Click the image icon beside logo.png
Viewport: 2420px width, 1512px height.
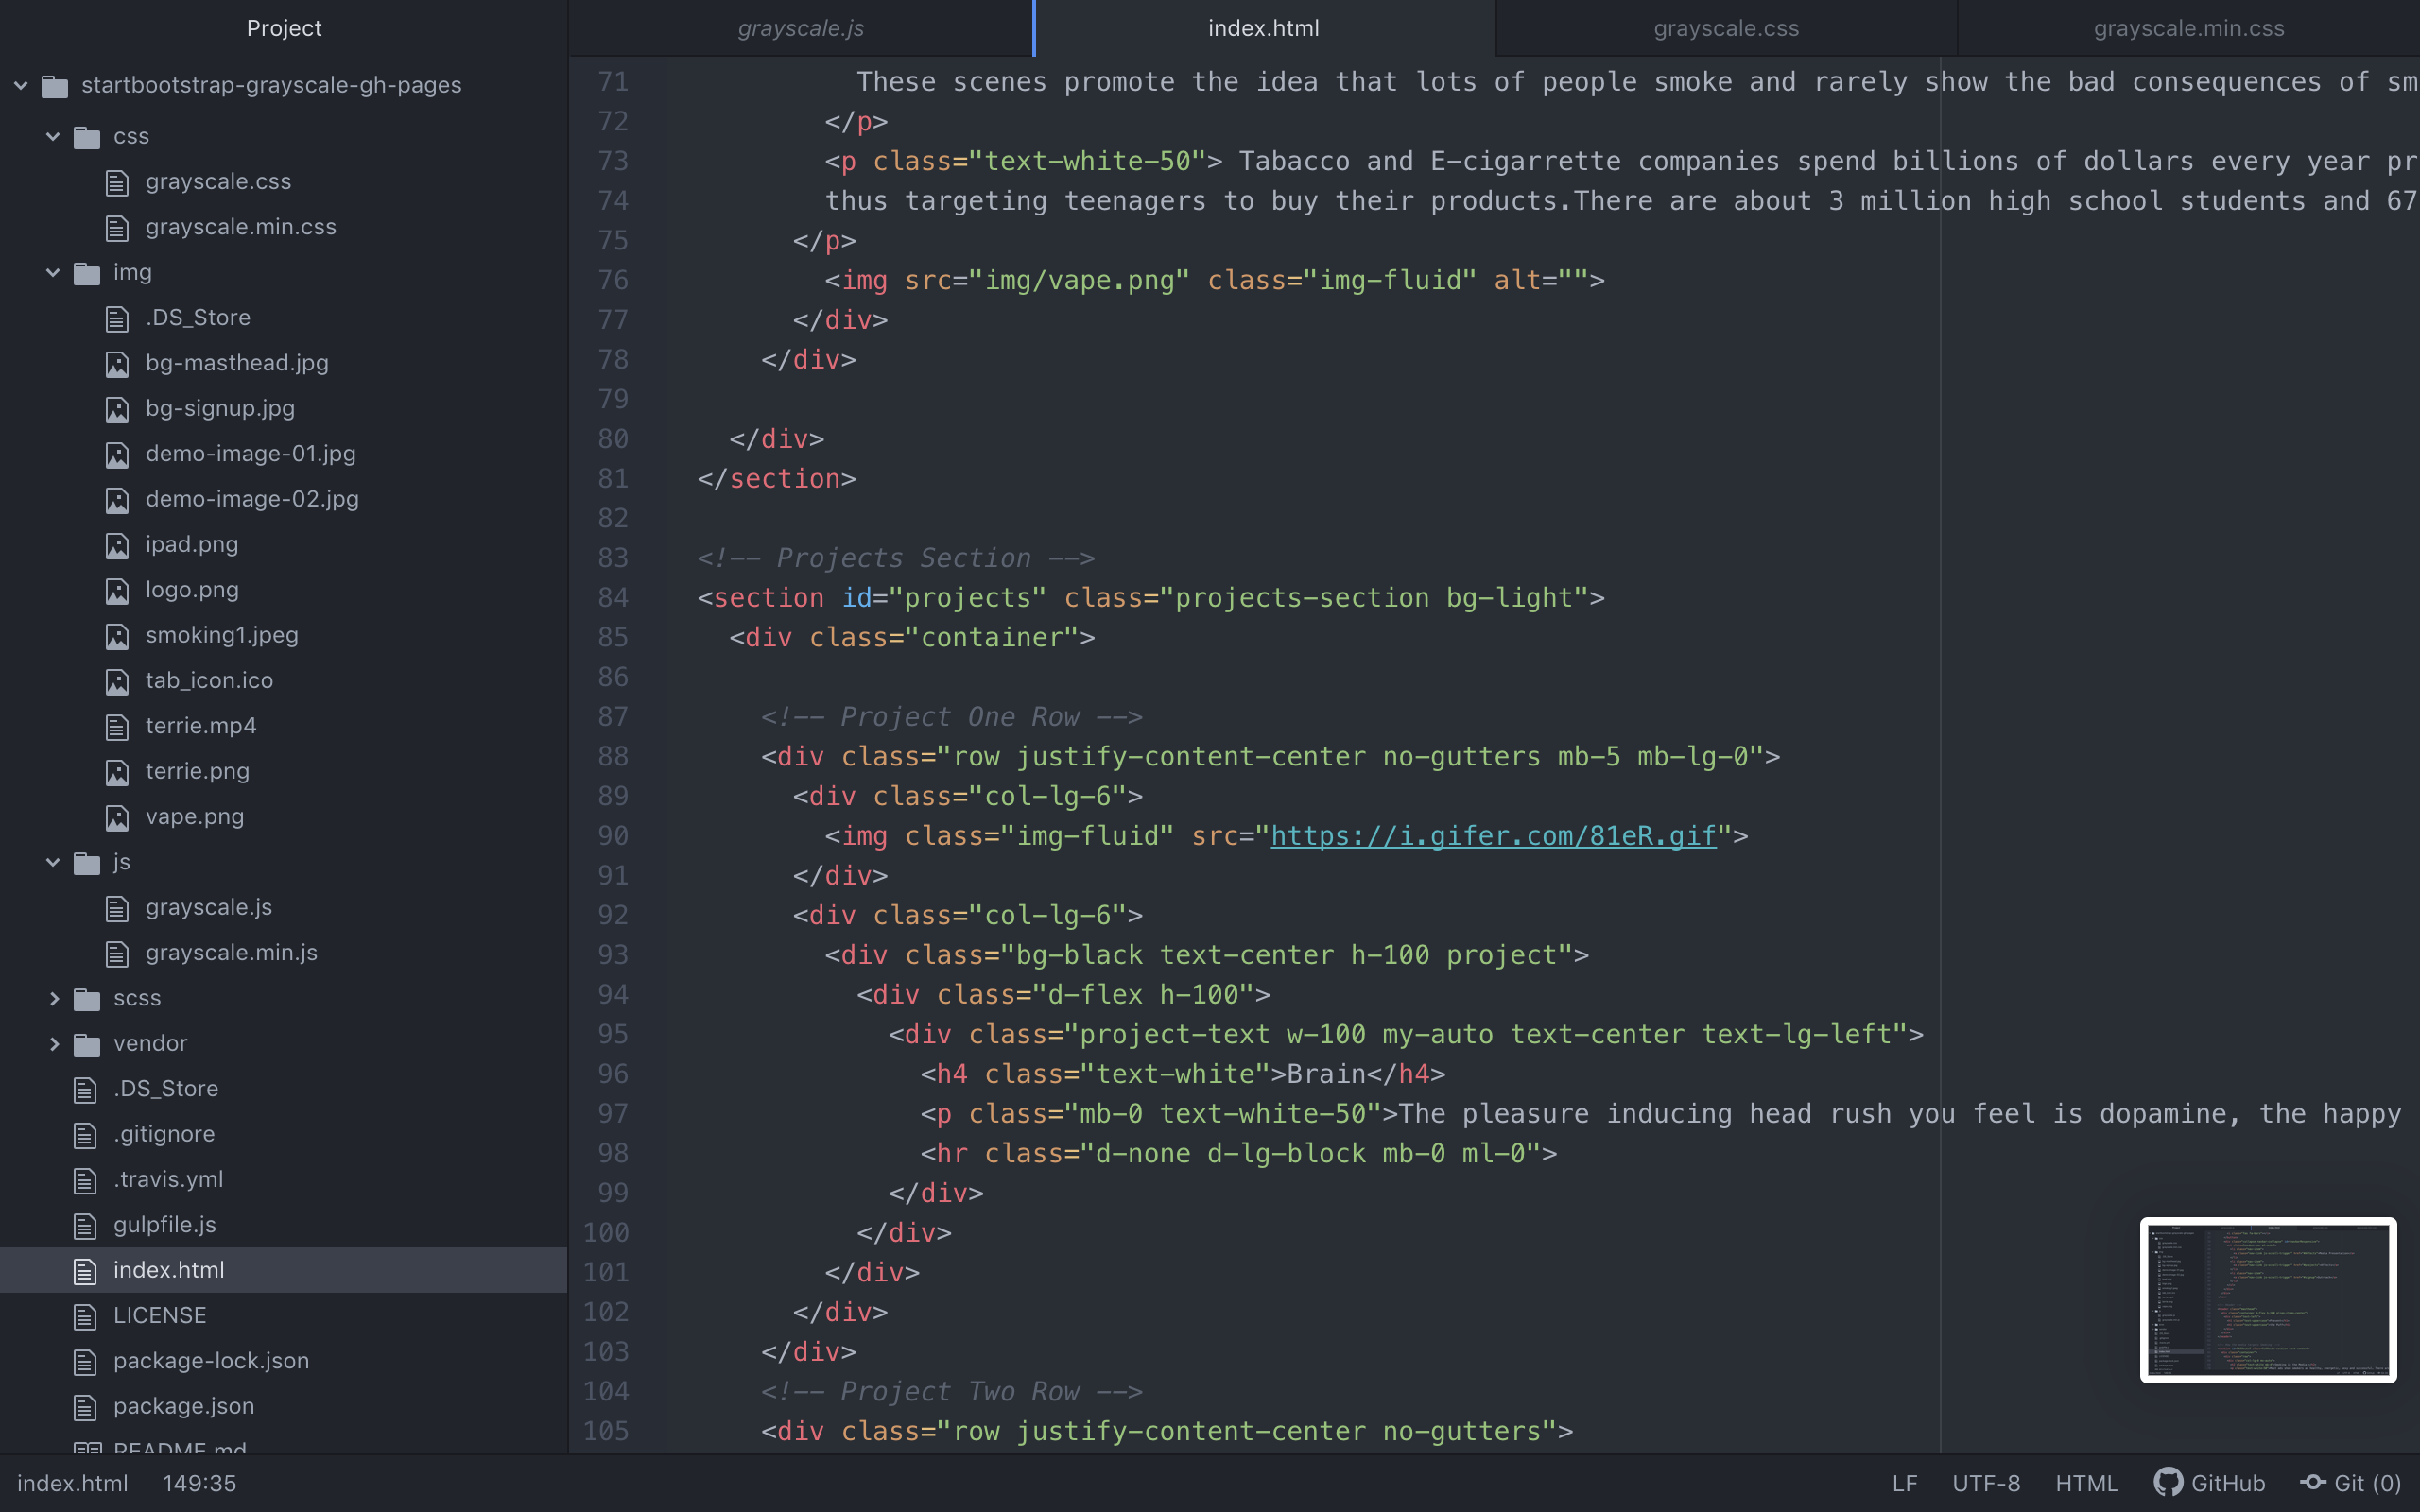tap(117, 590)
